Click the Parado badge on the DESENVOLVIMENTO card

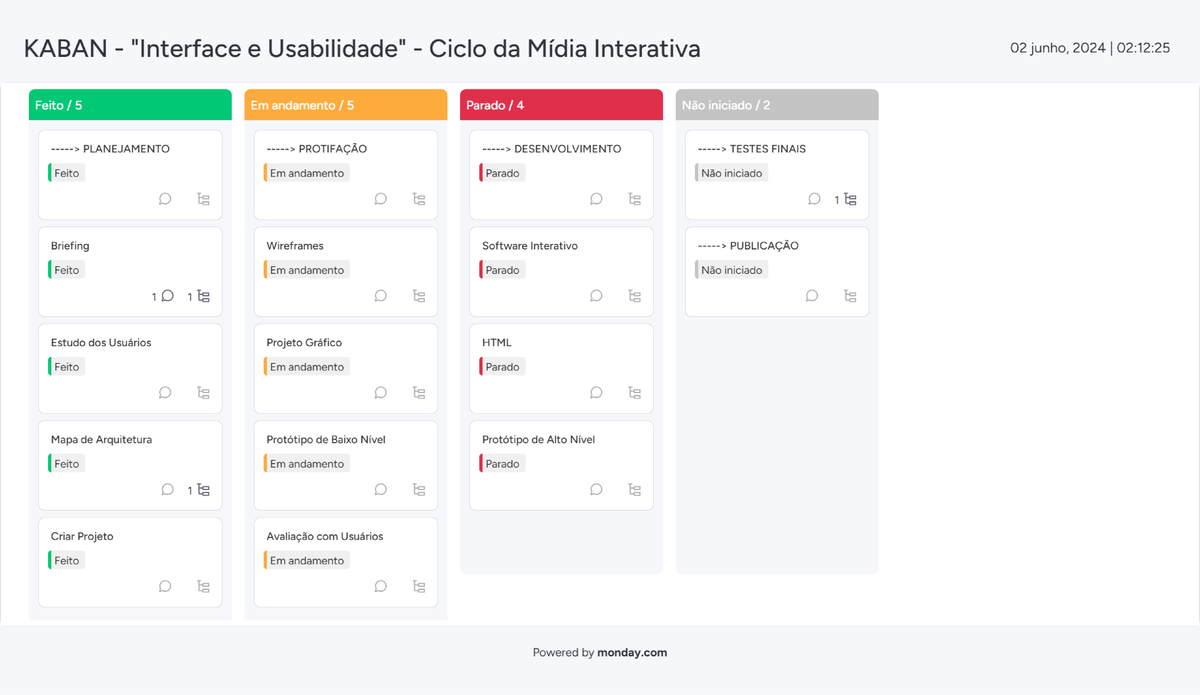pos(501,172)
